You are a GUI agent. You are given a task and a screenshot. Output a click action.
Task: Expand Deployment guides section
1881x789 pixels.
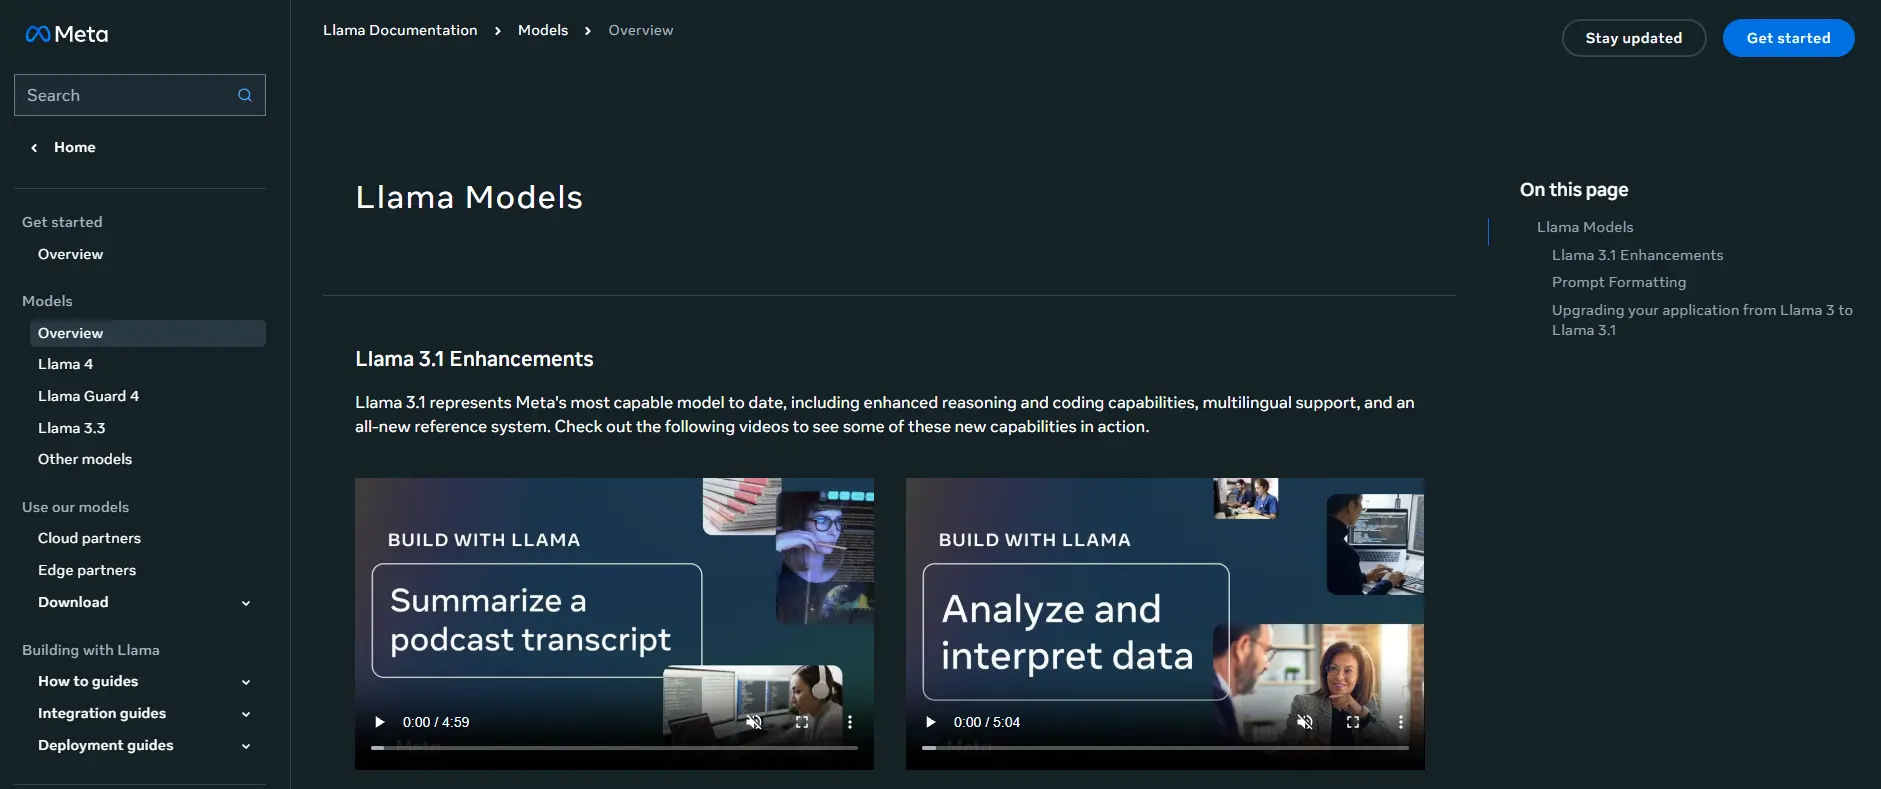pyautogui.click(x=246, y=746)
